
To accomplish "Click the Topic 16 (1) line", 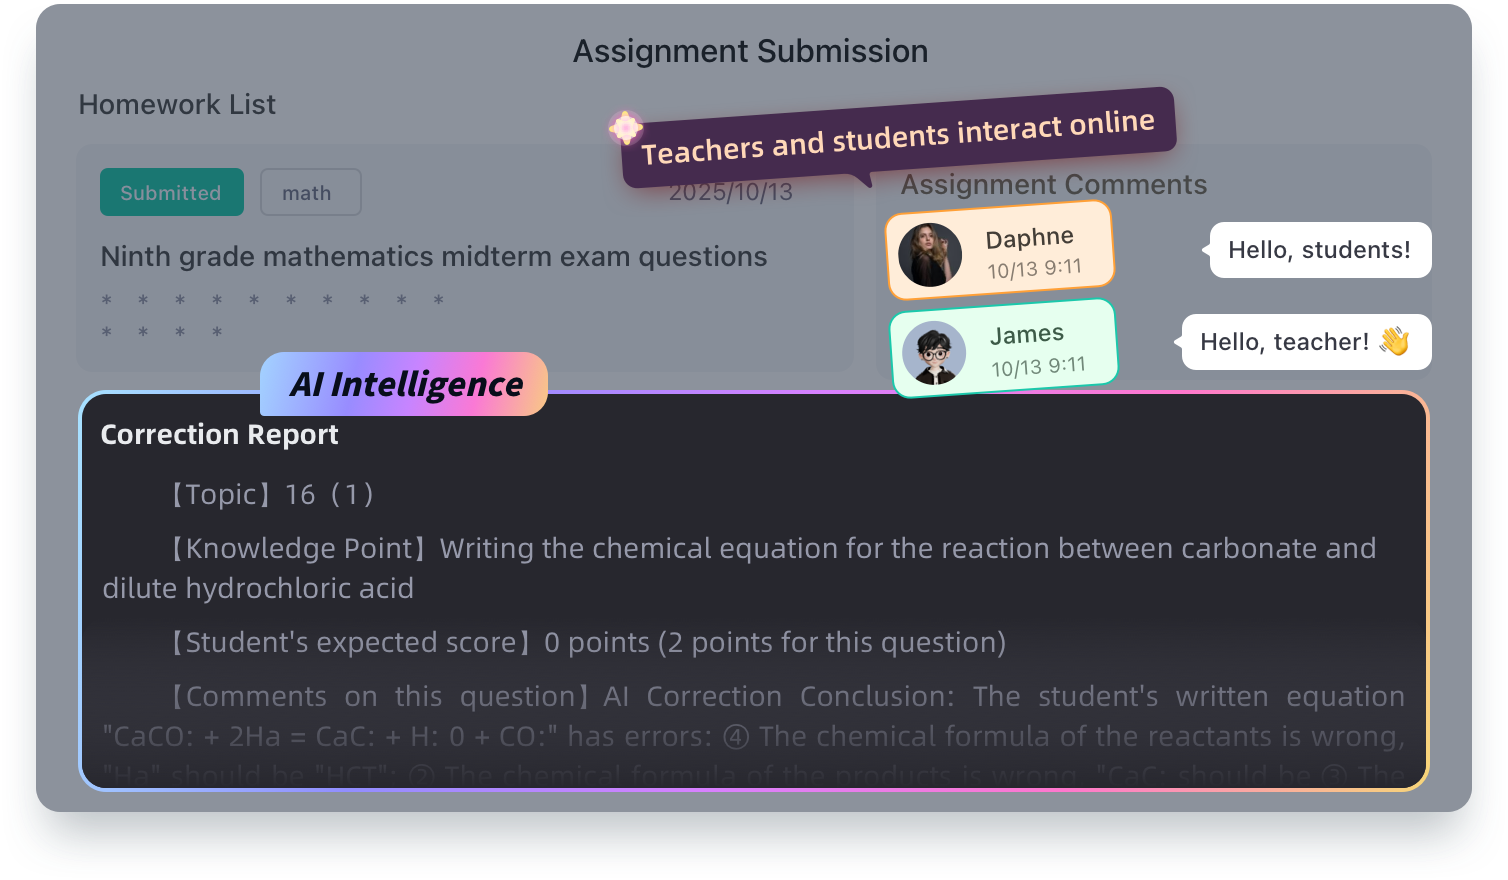I will tap(270, 495).
